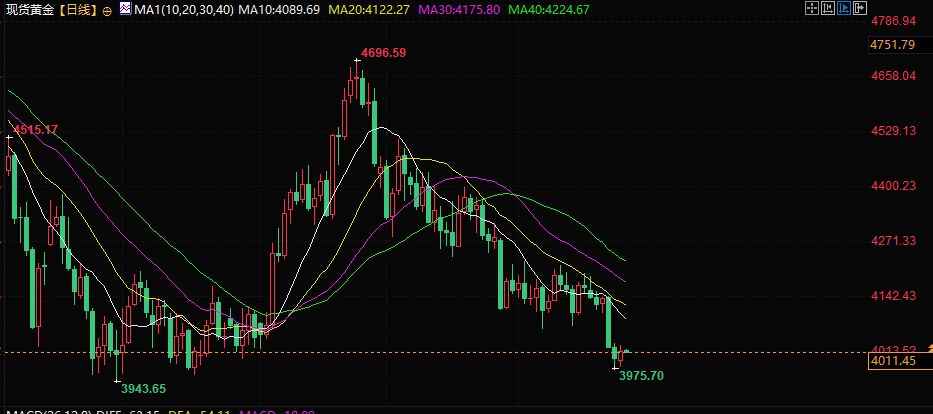
Task: Click the four-dot crosshair cursor icon
Action: pos(812,8)
